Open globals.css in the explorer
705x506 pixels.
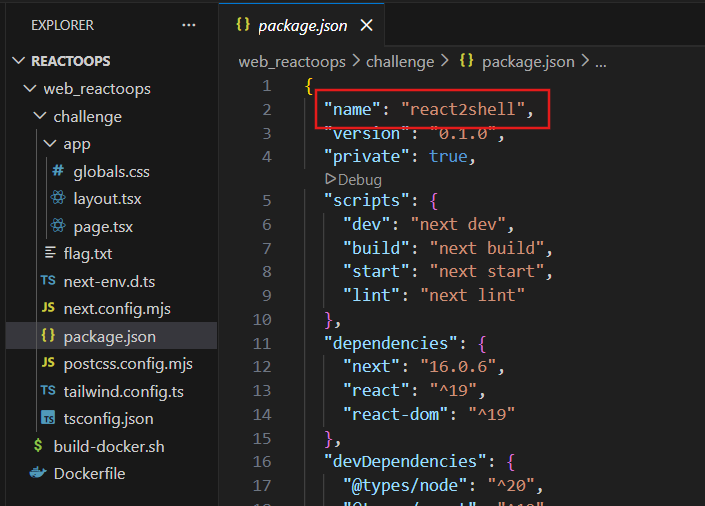112,172
